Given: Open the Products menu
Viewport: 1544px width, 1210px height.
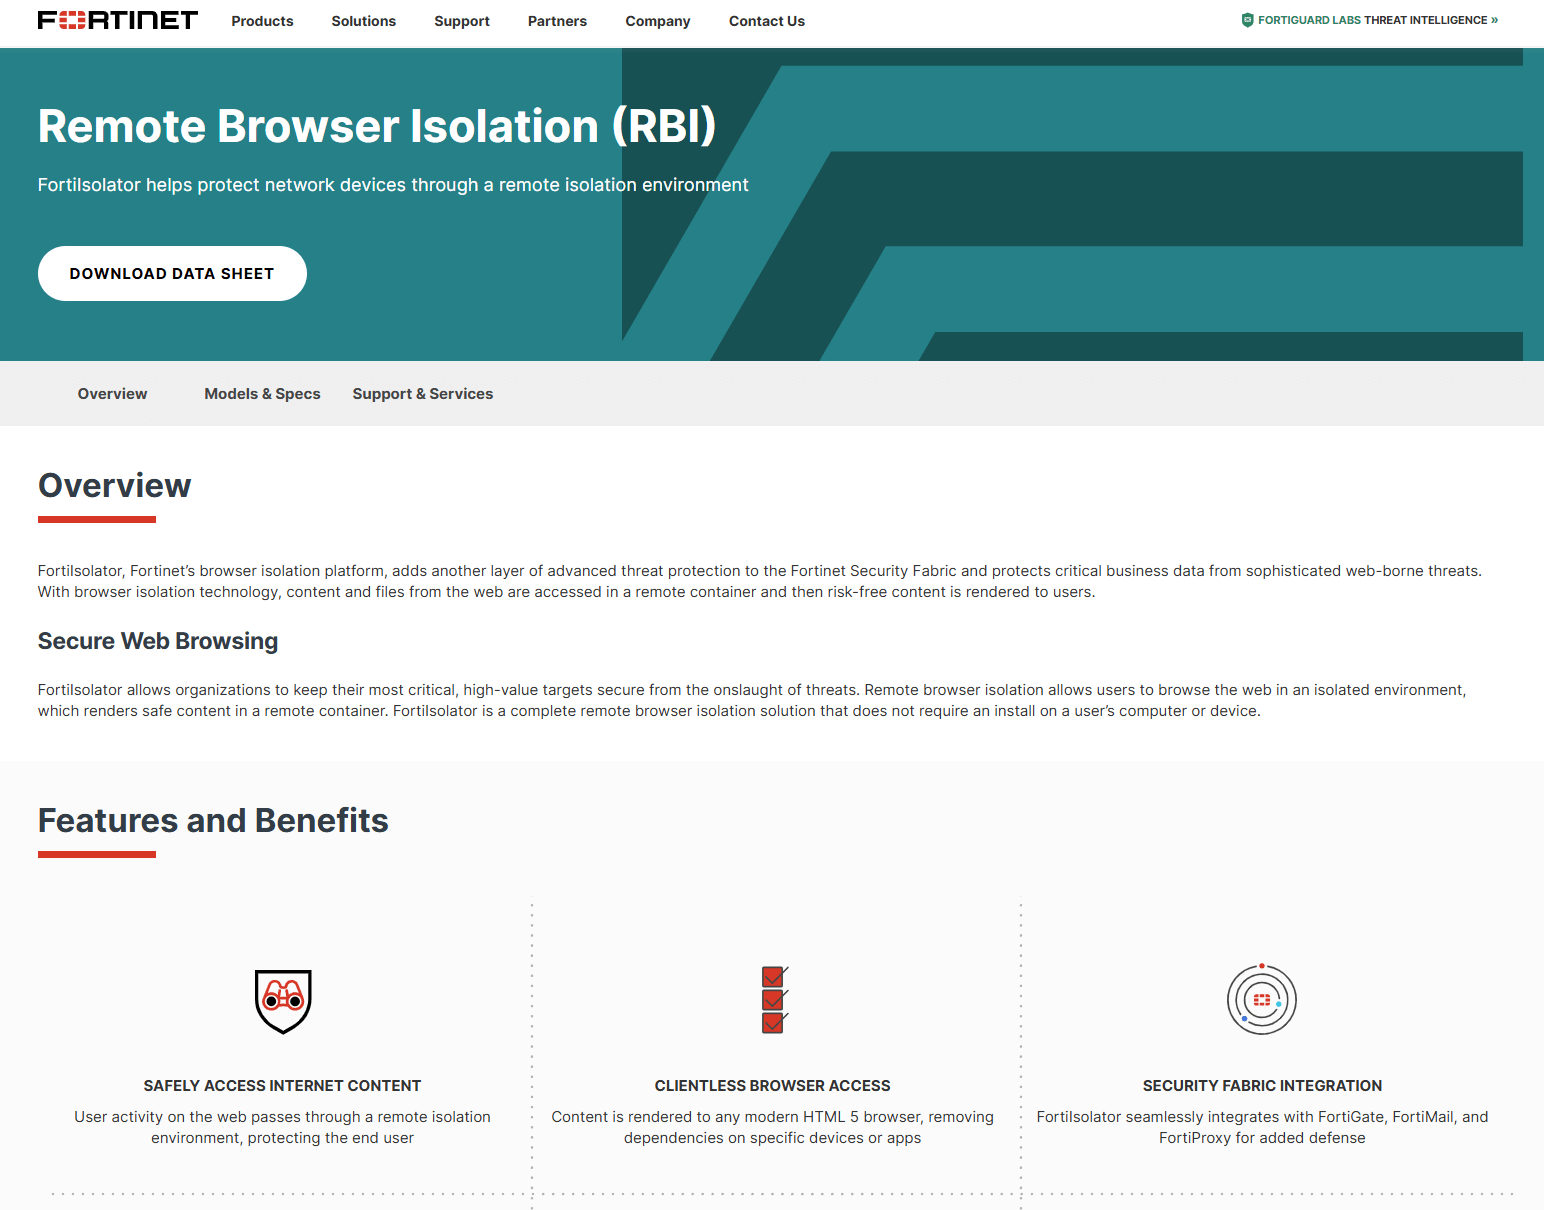Looking at the screenshot, I should point(261,21).
